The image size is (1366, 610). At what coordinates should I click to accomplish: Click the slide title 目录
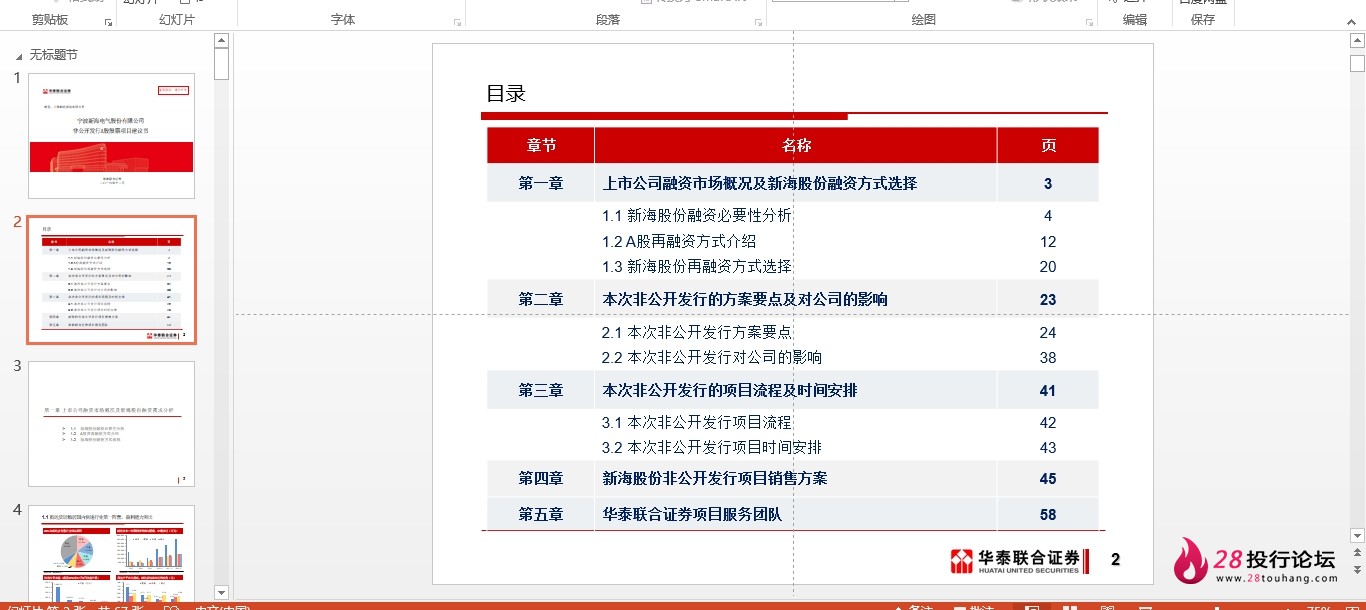[506, 94]
